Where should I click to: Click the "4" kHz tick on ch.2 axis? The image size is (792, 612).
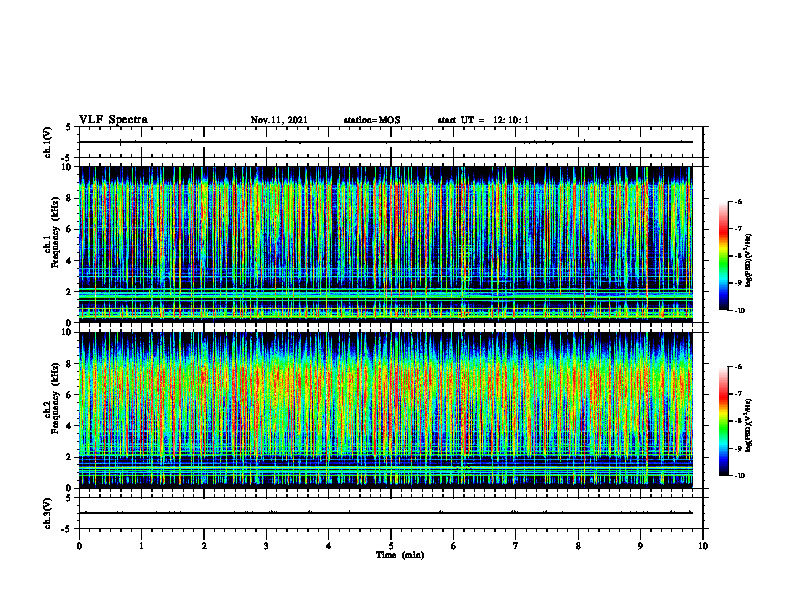(70, 426)
